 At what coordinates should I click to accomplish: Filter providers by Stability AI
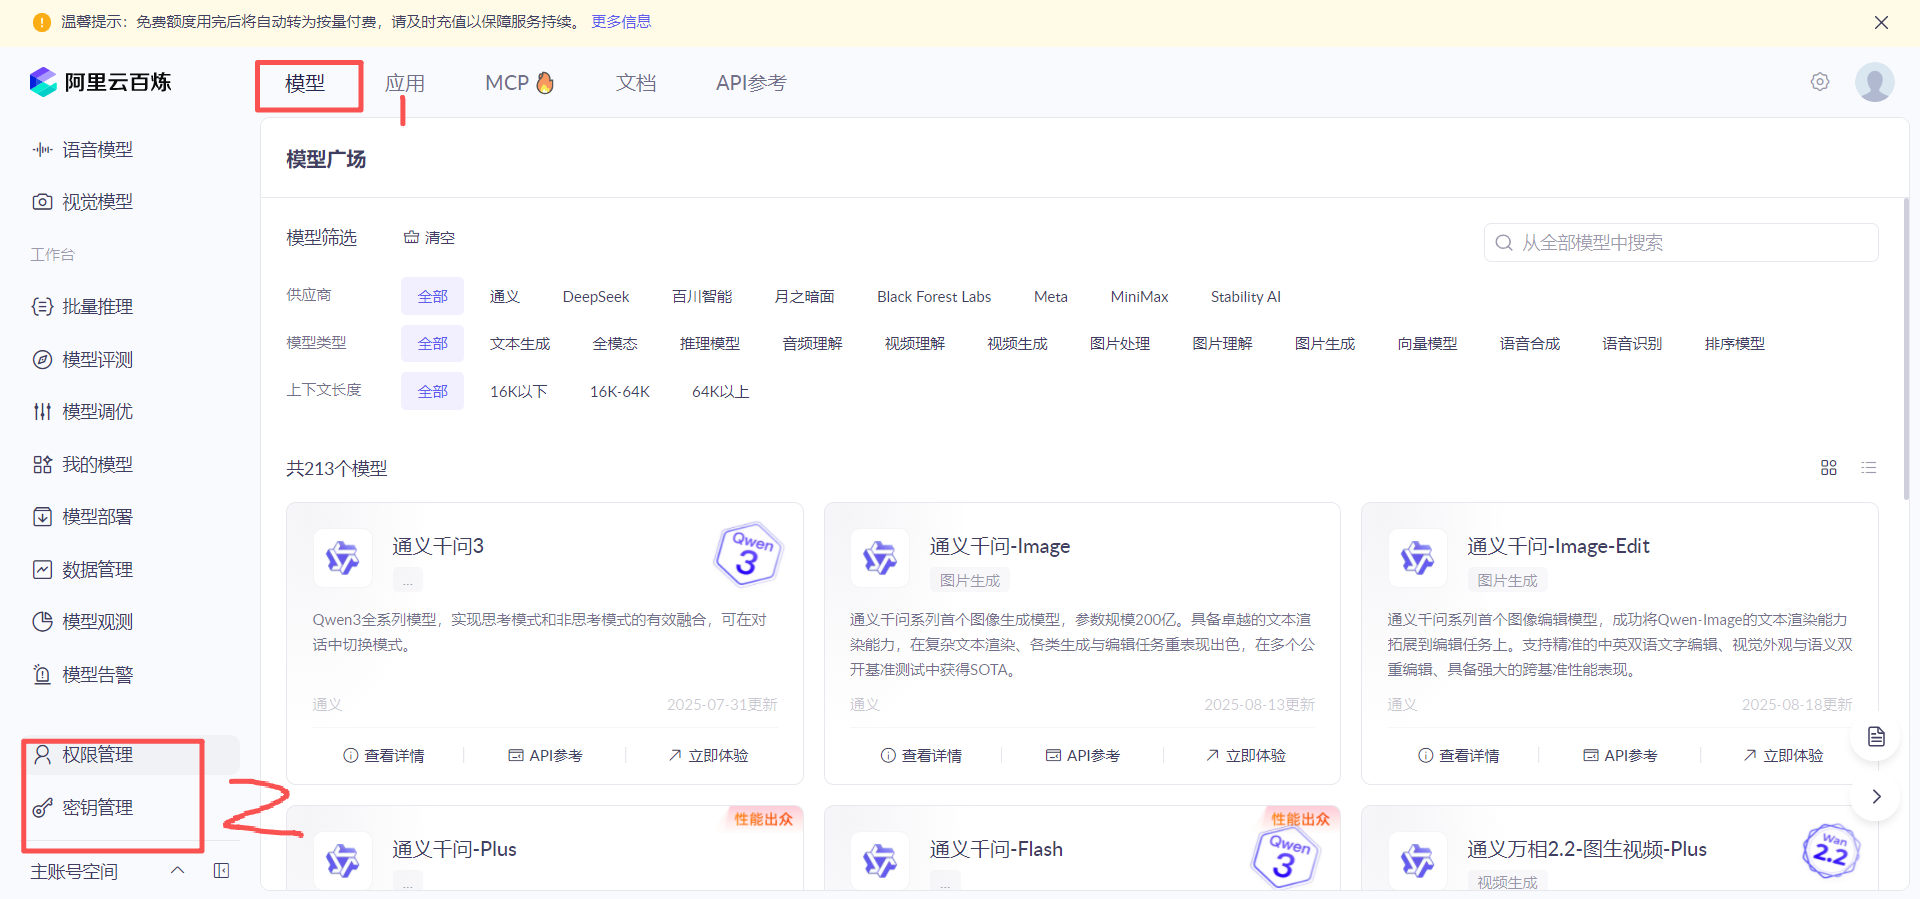[x=1246, y=297]
